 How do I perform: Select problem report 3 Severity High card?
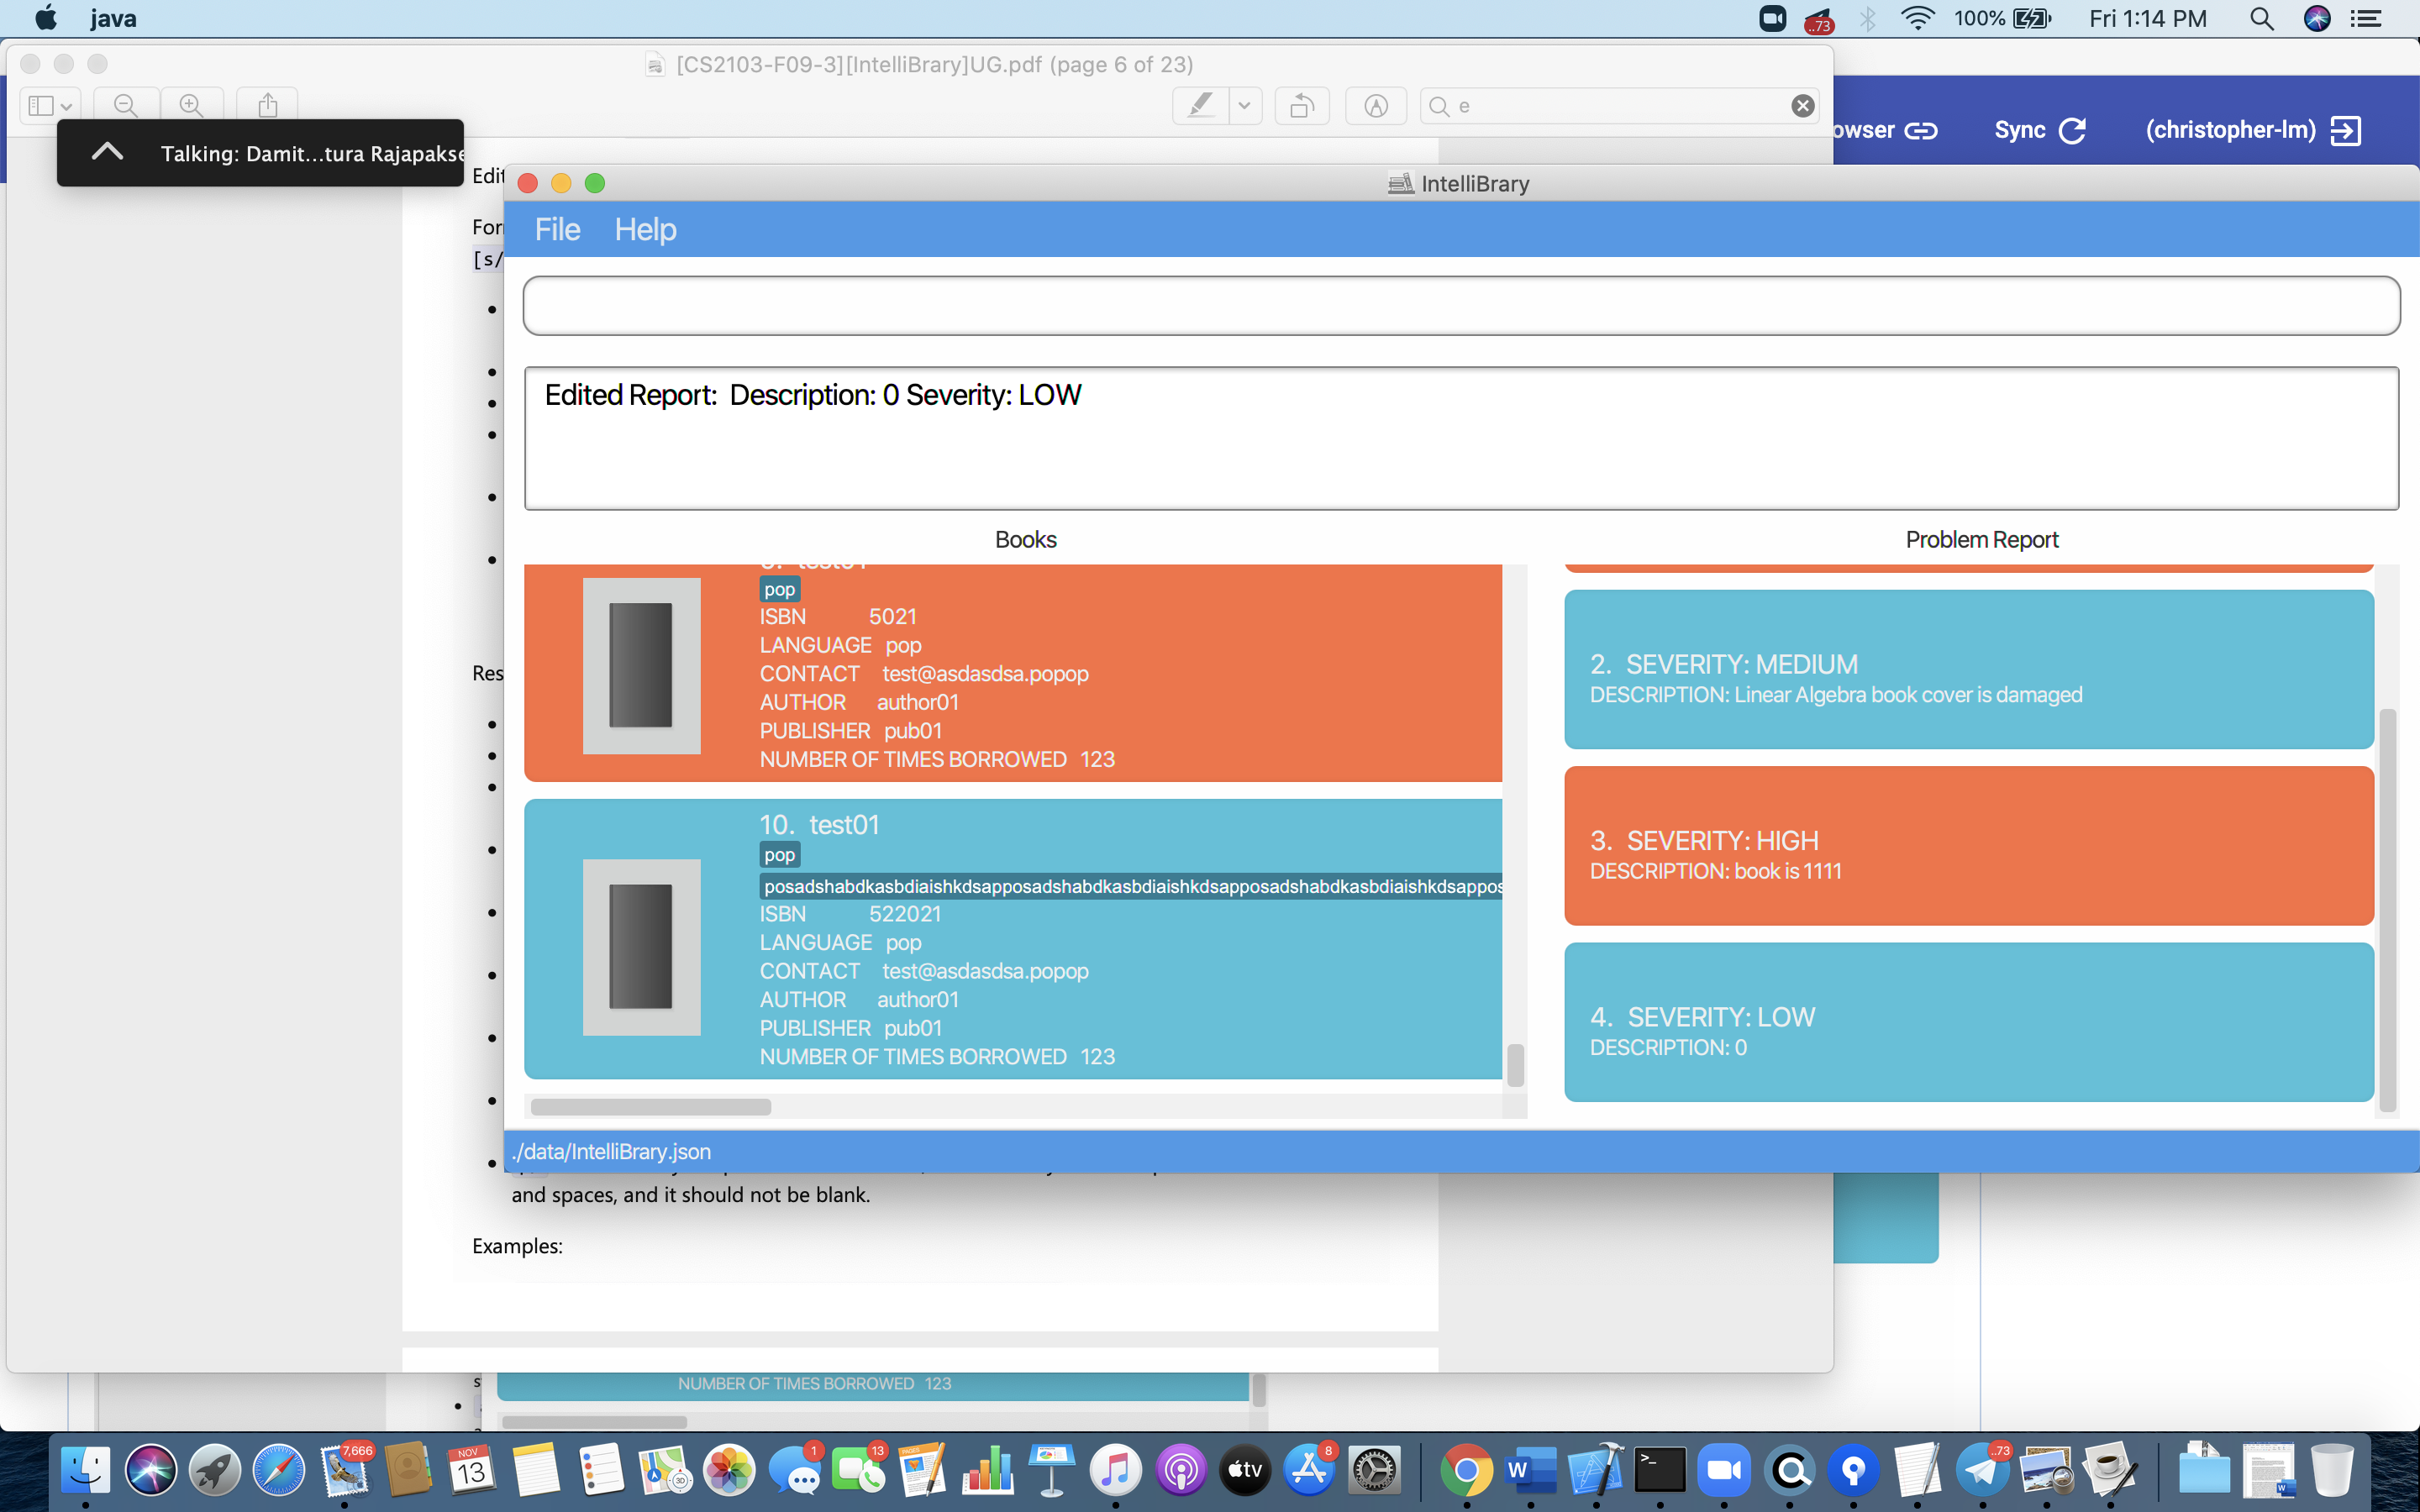[1968, 846]
